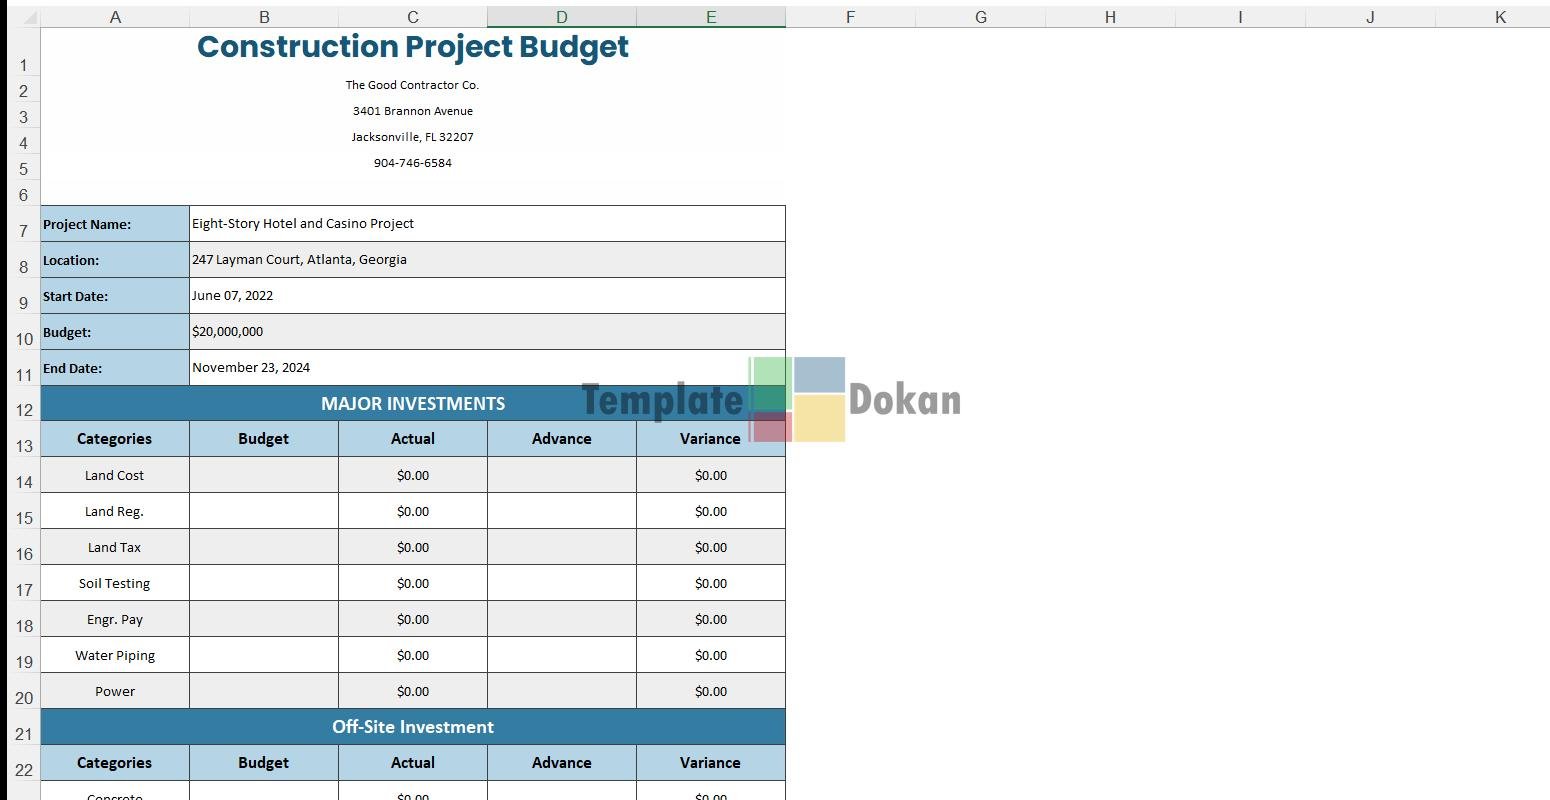This screenshot has width=1550, height=800.
Task: Select the Advance cell for Water Piping
Action: (x=561, y=656)
